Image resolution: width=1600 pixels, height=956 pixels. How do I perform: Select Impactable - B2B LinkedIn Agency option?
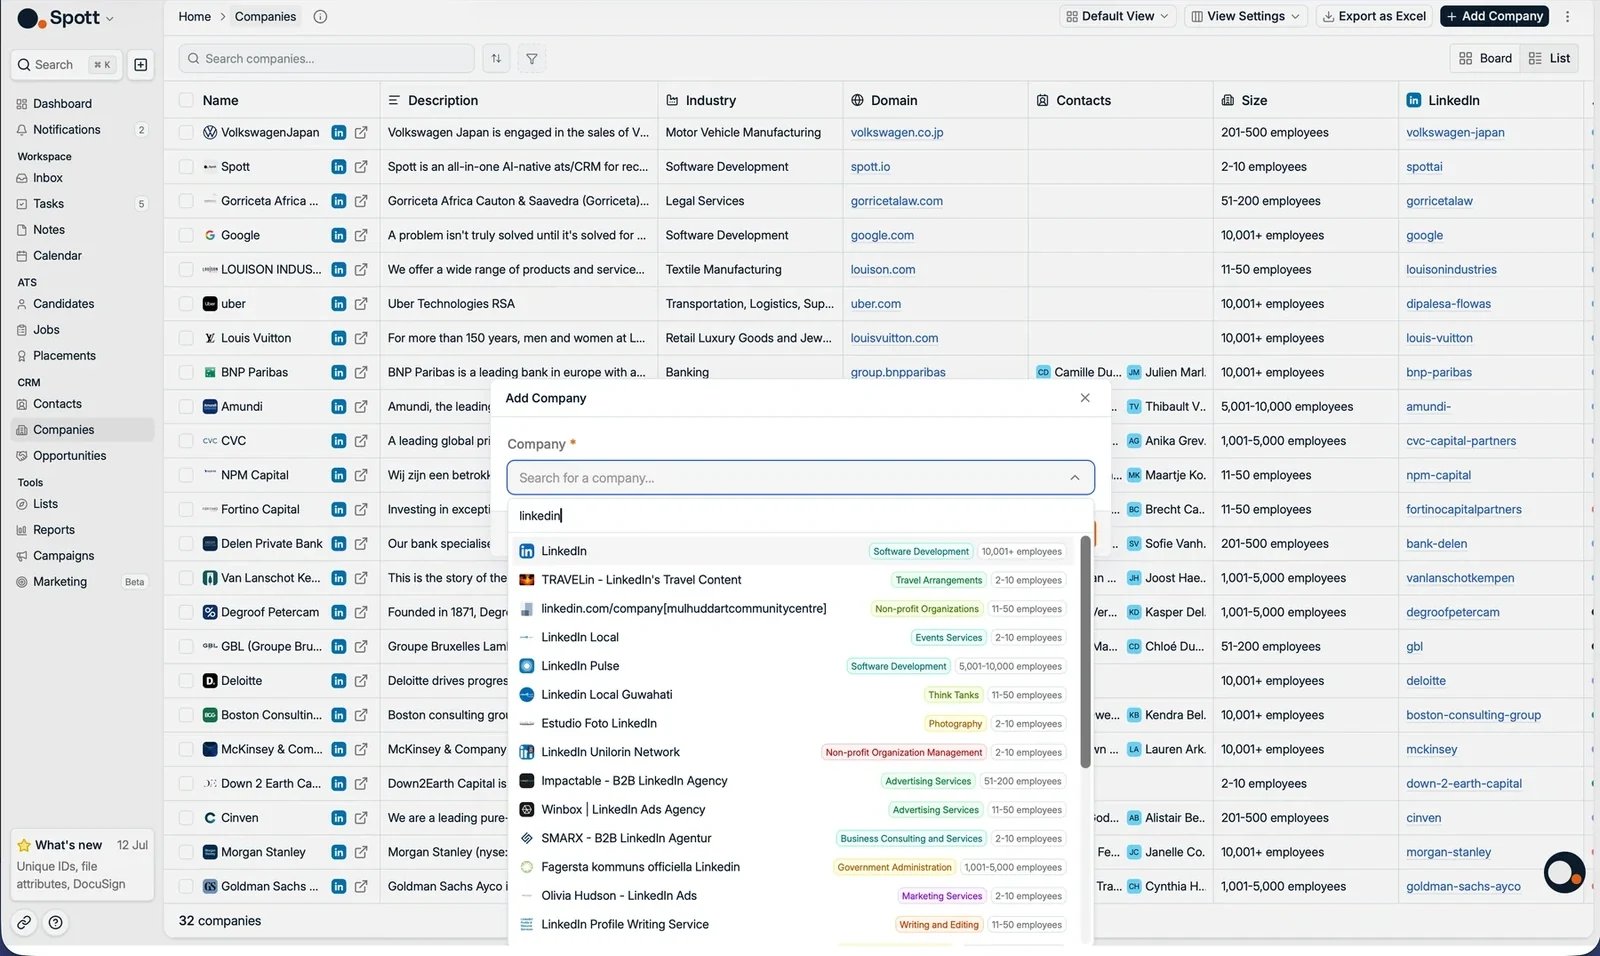pyautogui.click(x=794, y=781)
